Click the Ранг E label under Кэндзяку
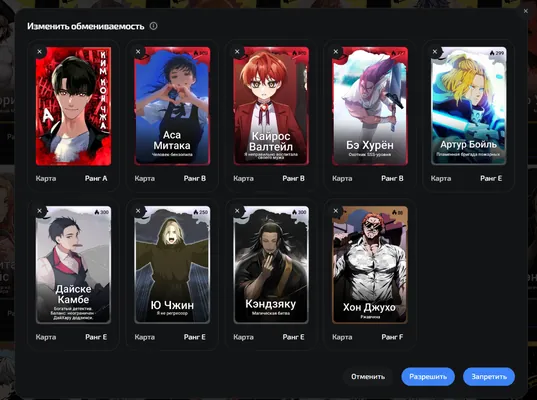The height and width of the screenshot is (400, 537). pyautogui.click(x=294, y=337)
